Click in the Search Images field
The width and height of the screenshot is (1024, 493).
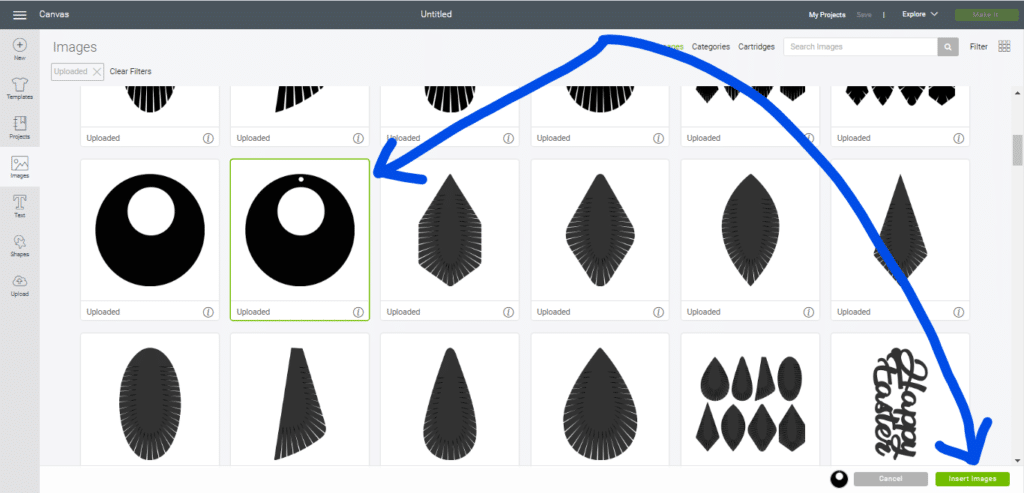tap(861, 47)
